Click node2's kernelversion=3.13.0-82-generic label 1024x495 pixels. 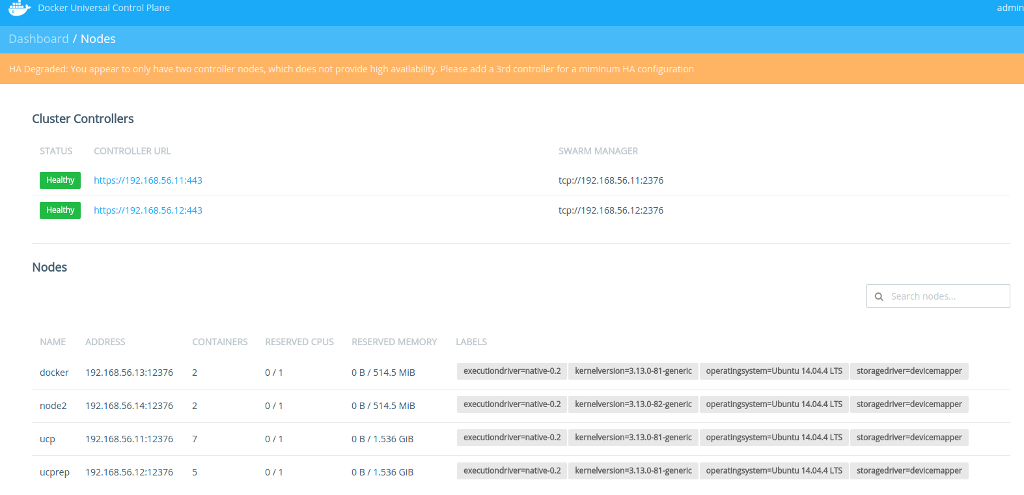tap(633, 405)
